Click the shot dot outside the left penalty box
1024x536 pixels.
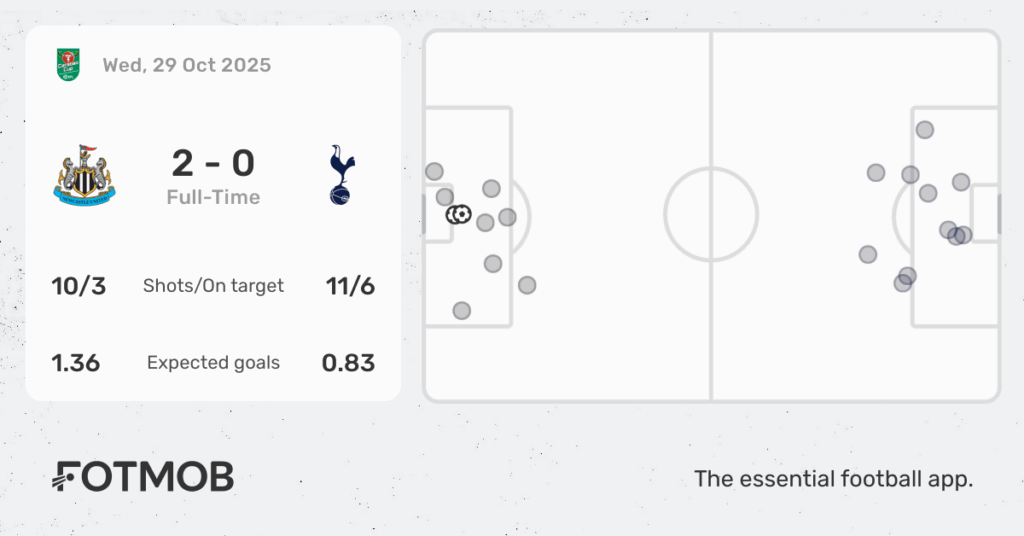[x=527, y=285]
